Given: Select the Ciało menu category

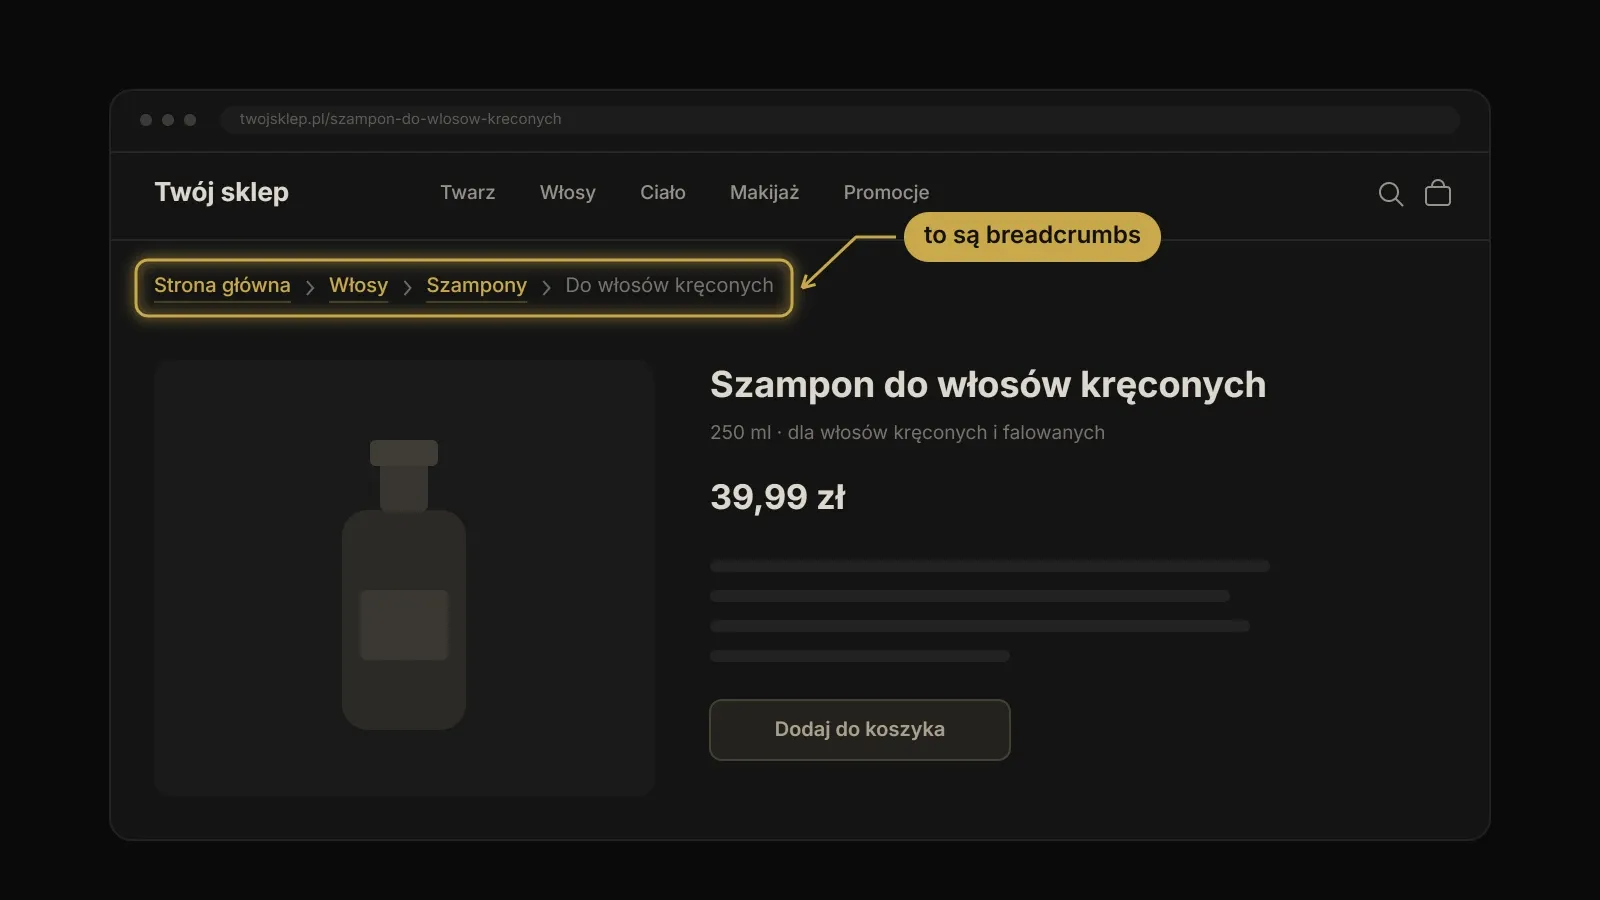Looking at the screenshot, I should 662,192.
